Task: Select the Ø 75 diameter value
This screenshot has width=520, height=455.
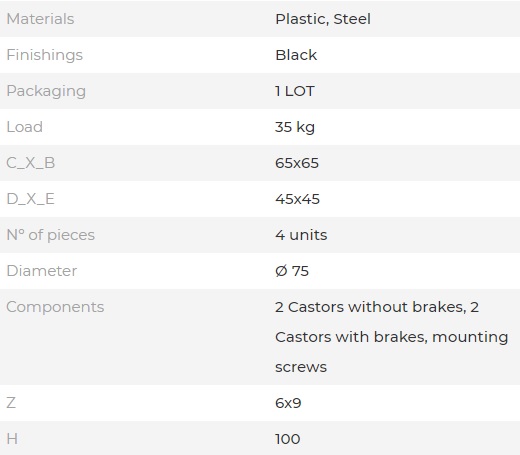Action: (292, 271)
